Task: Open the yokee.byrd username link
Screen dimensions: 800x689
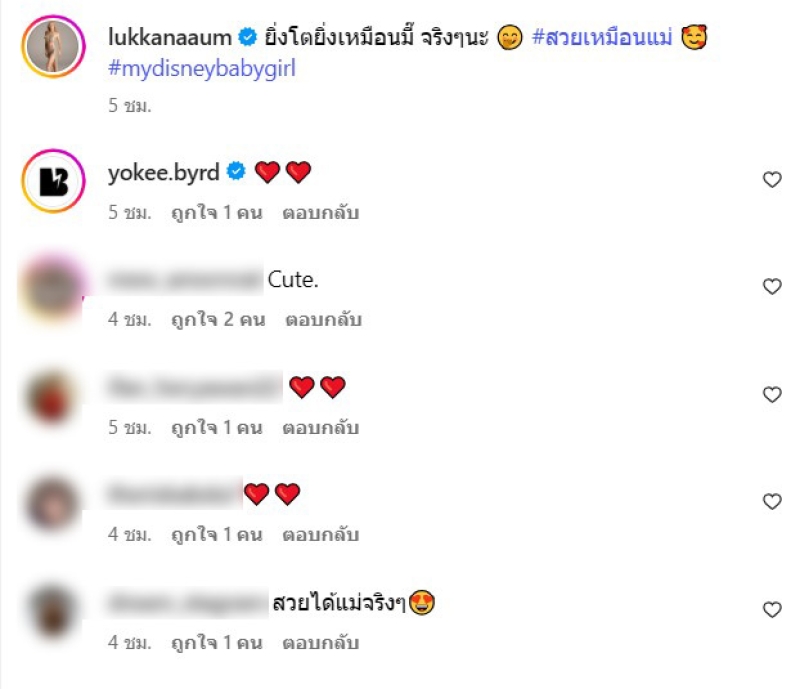Action: [164, 173]
